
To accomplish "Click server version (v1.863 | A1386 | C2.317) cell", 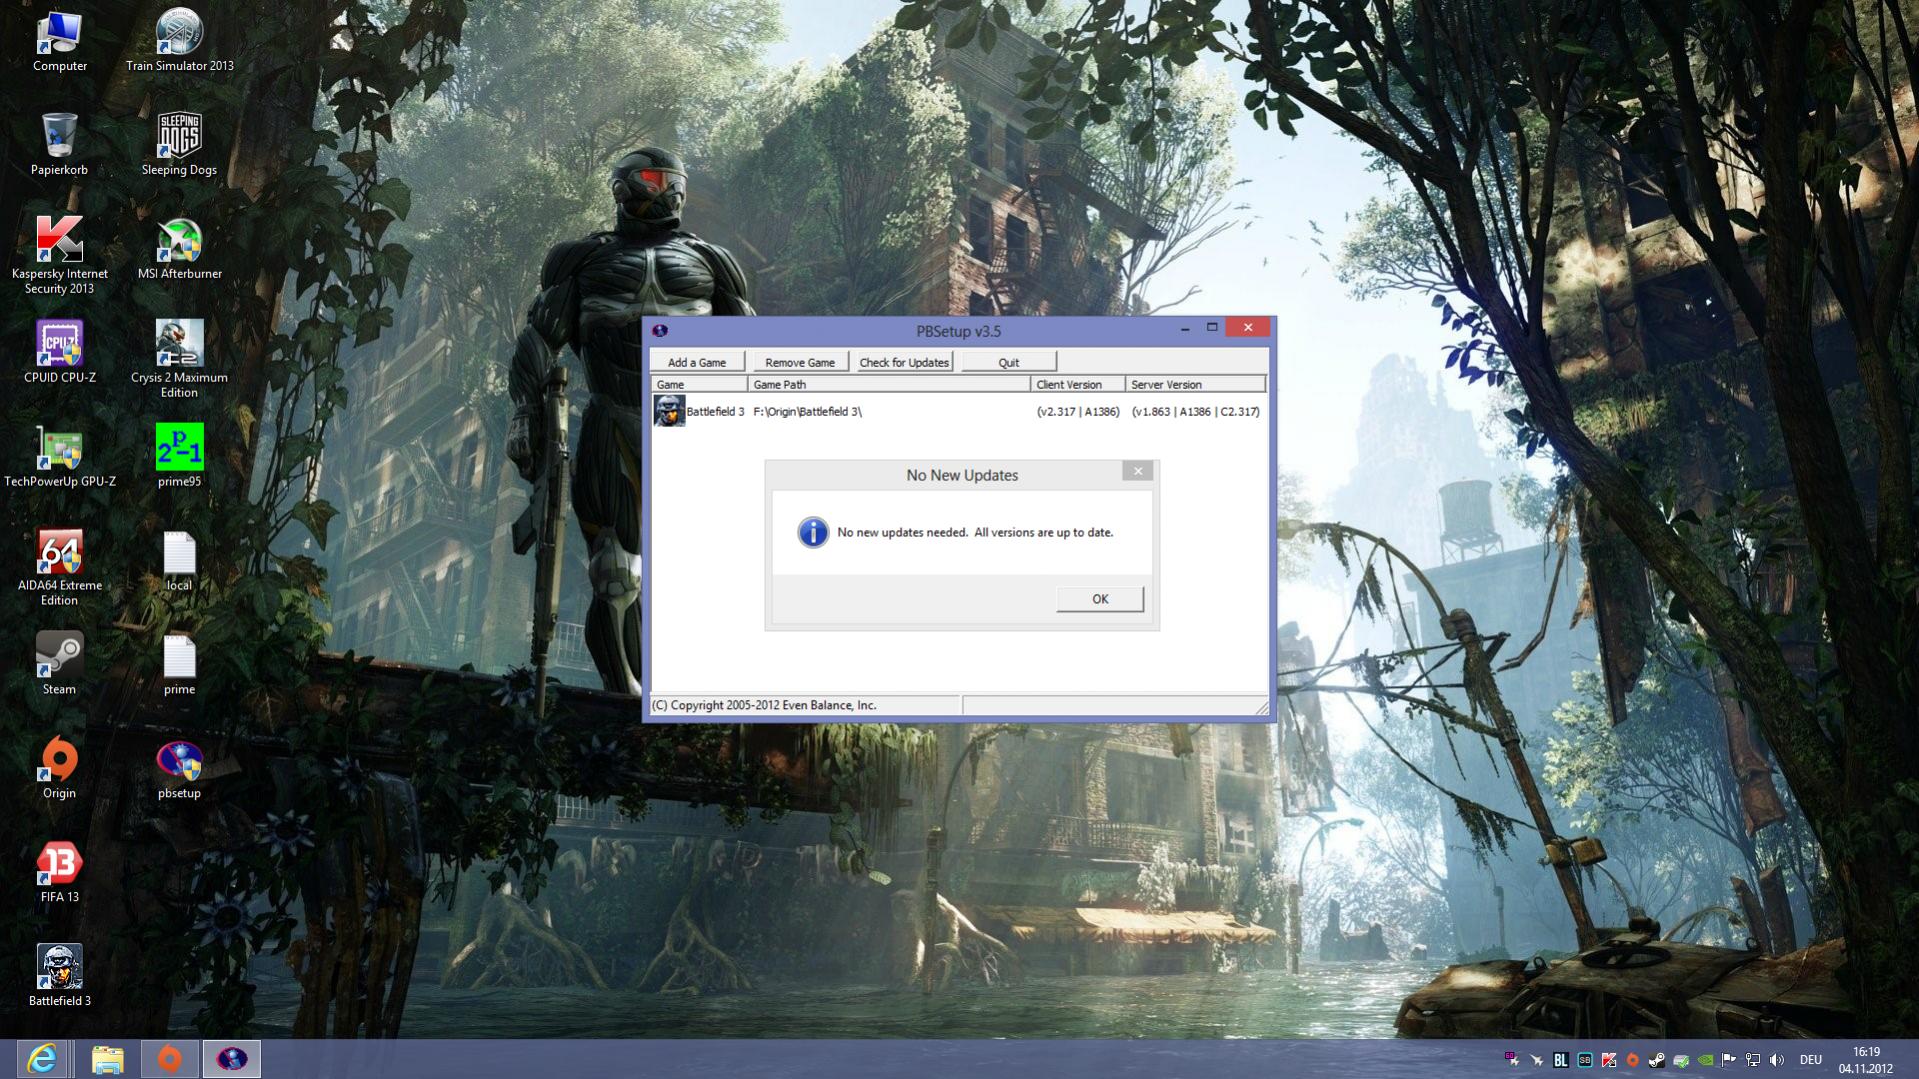I will tap(1195, 412).
